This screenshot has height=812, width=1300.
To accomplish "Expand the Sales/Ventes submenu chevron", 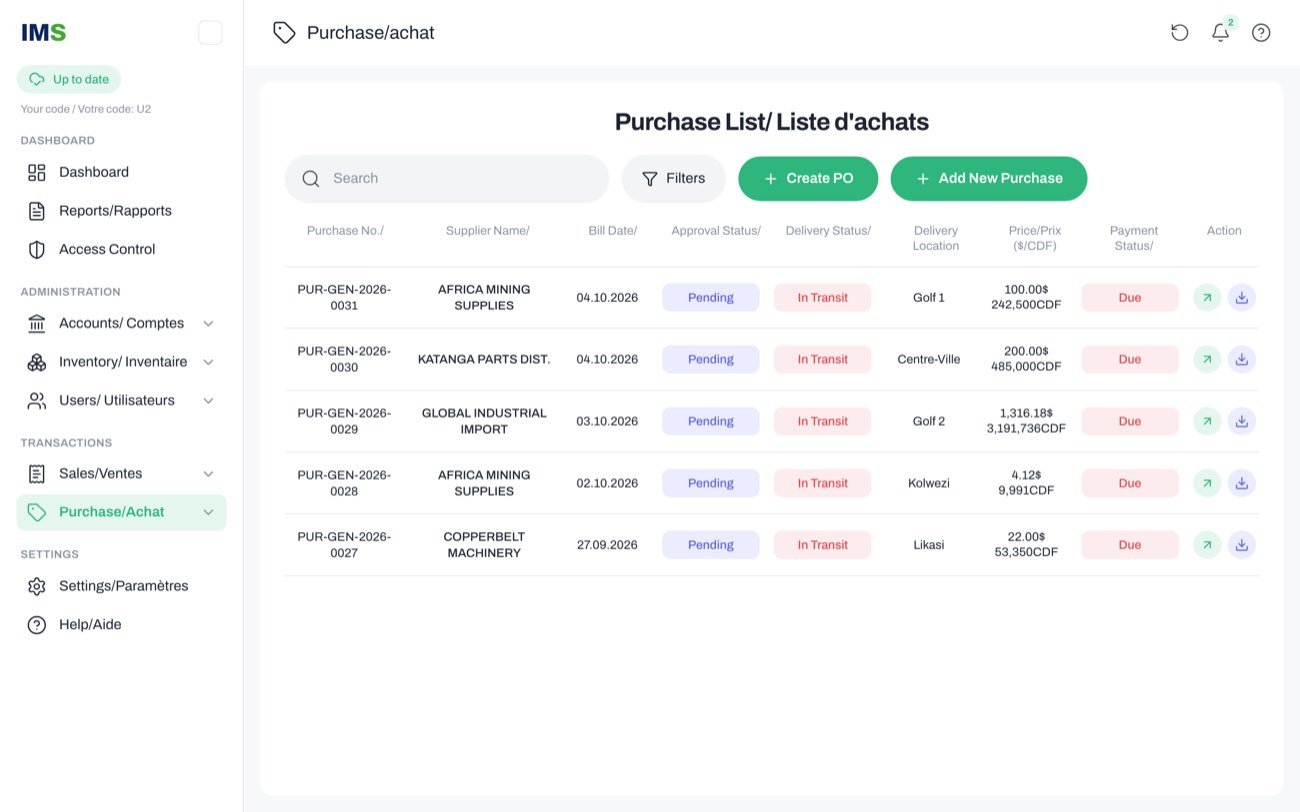I will point(208,474).
